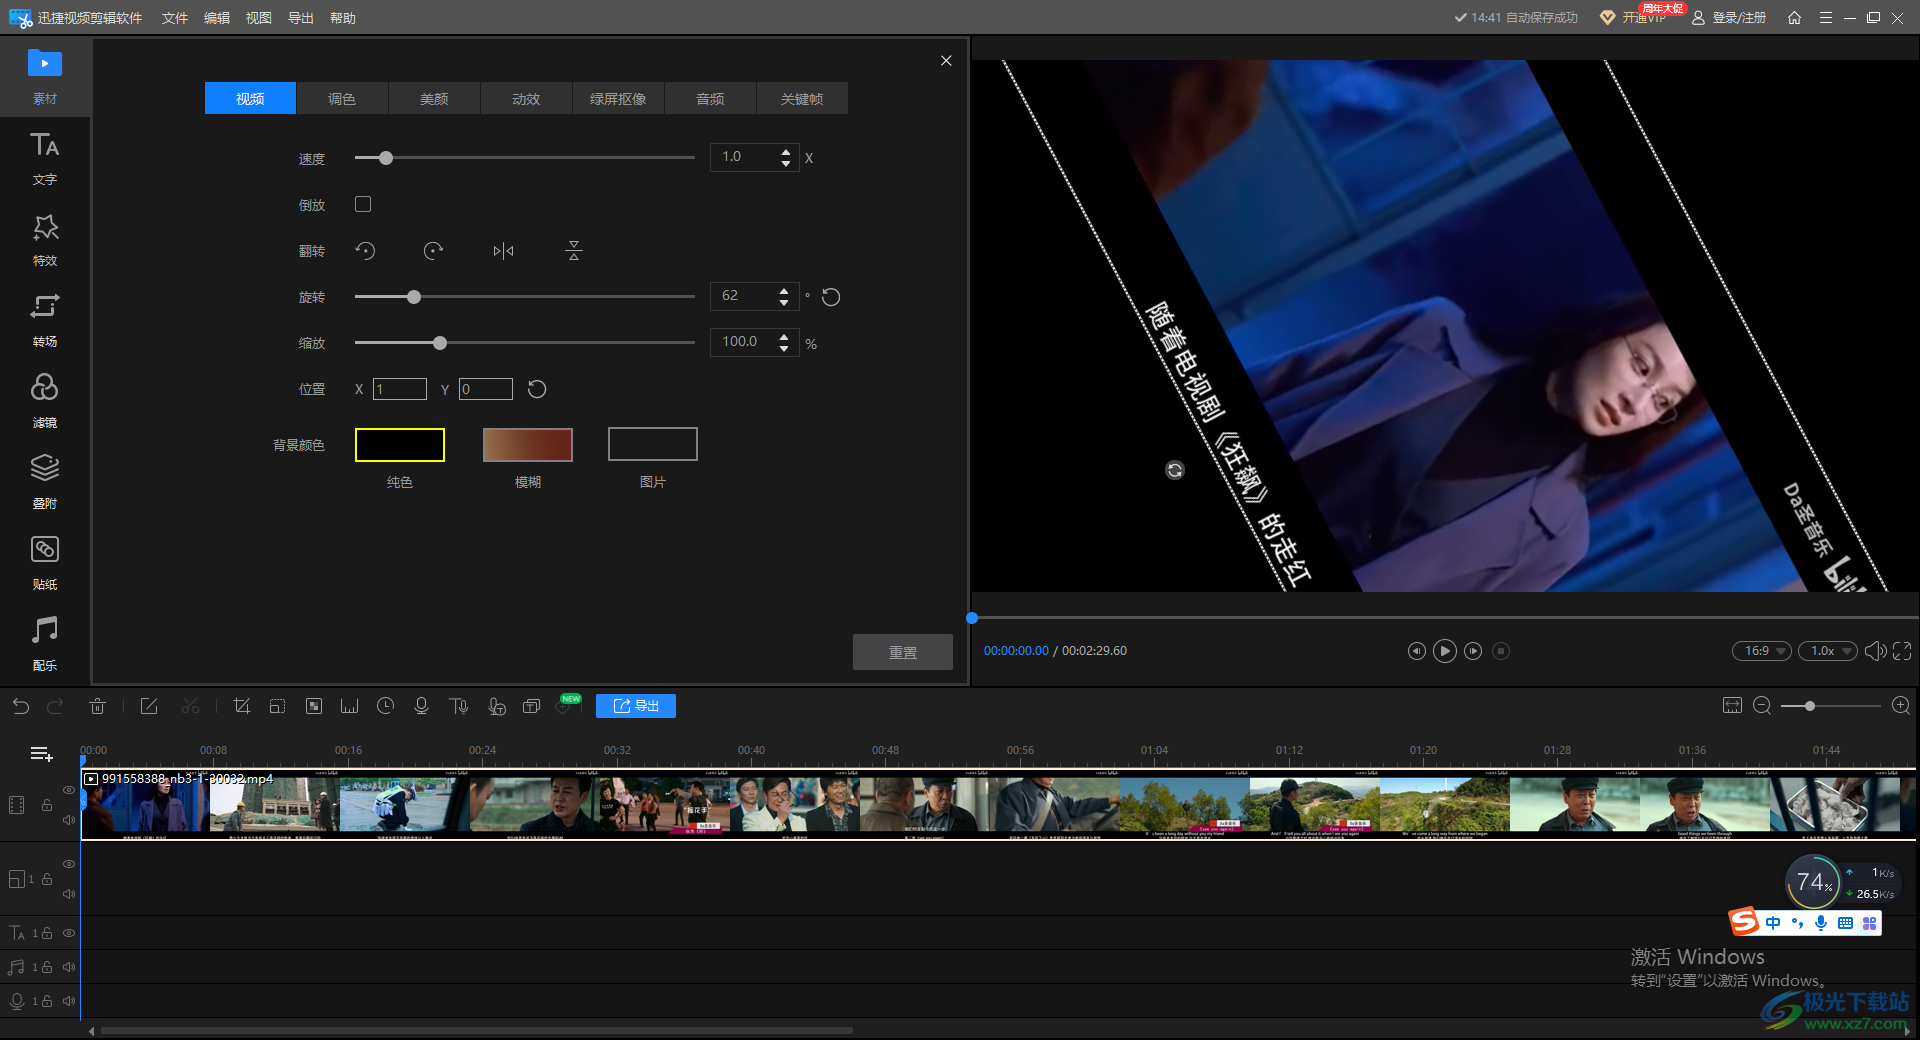Click the blue 导出 export button

[x=636, y=706]
